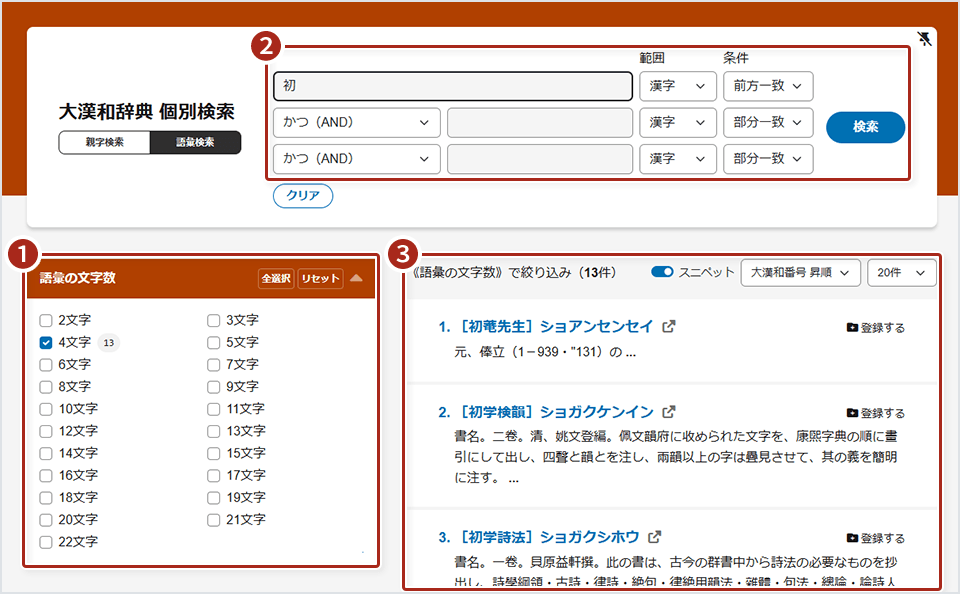The height and width of the screenshot is (594, 960).
Task: Check the 7文字 checkbox
Action: (213, 364)
